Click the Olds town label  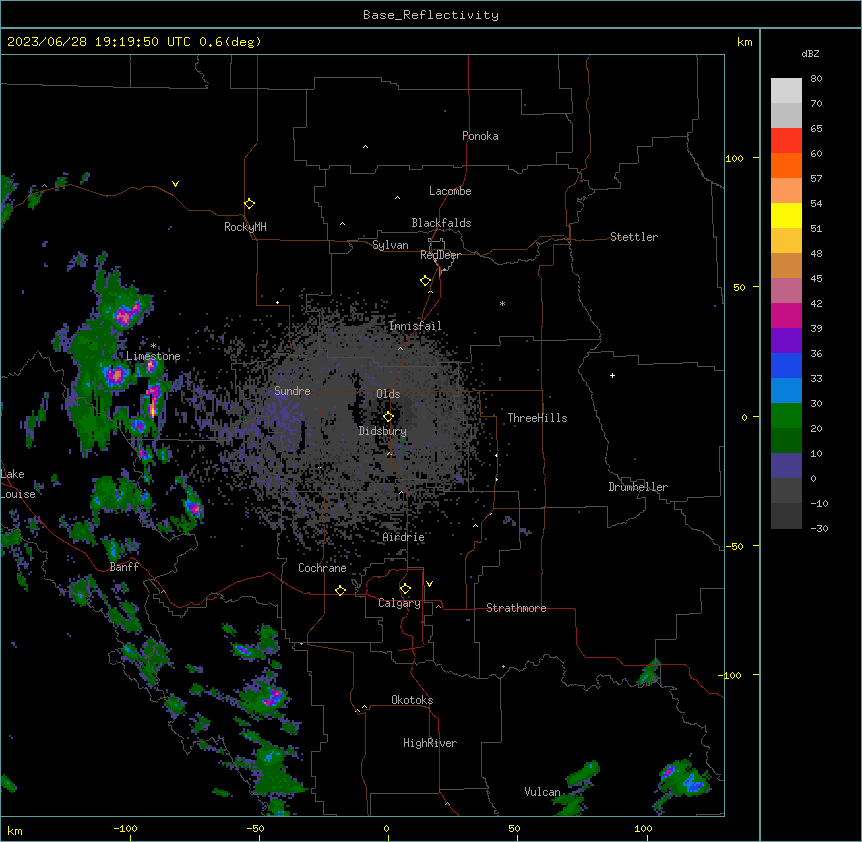388,394
